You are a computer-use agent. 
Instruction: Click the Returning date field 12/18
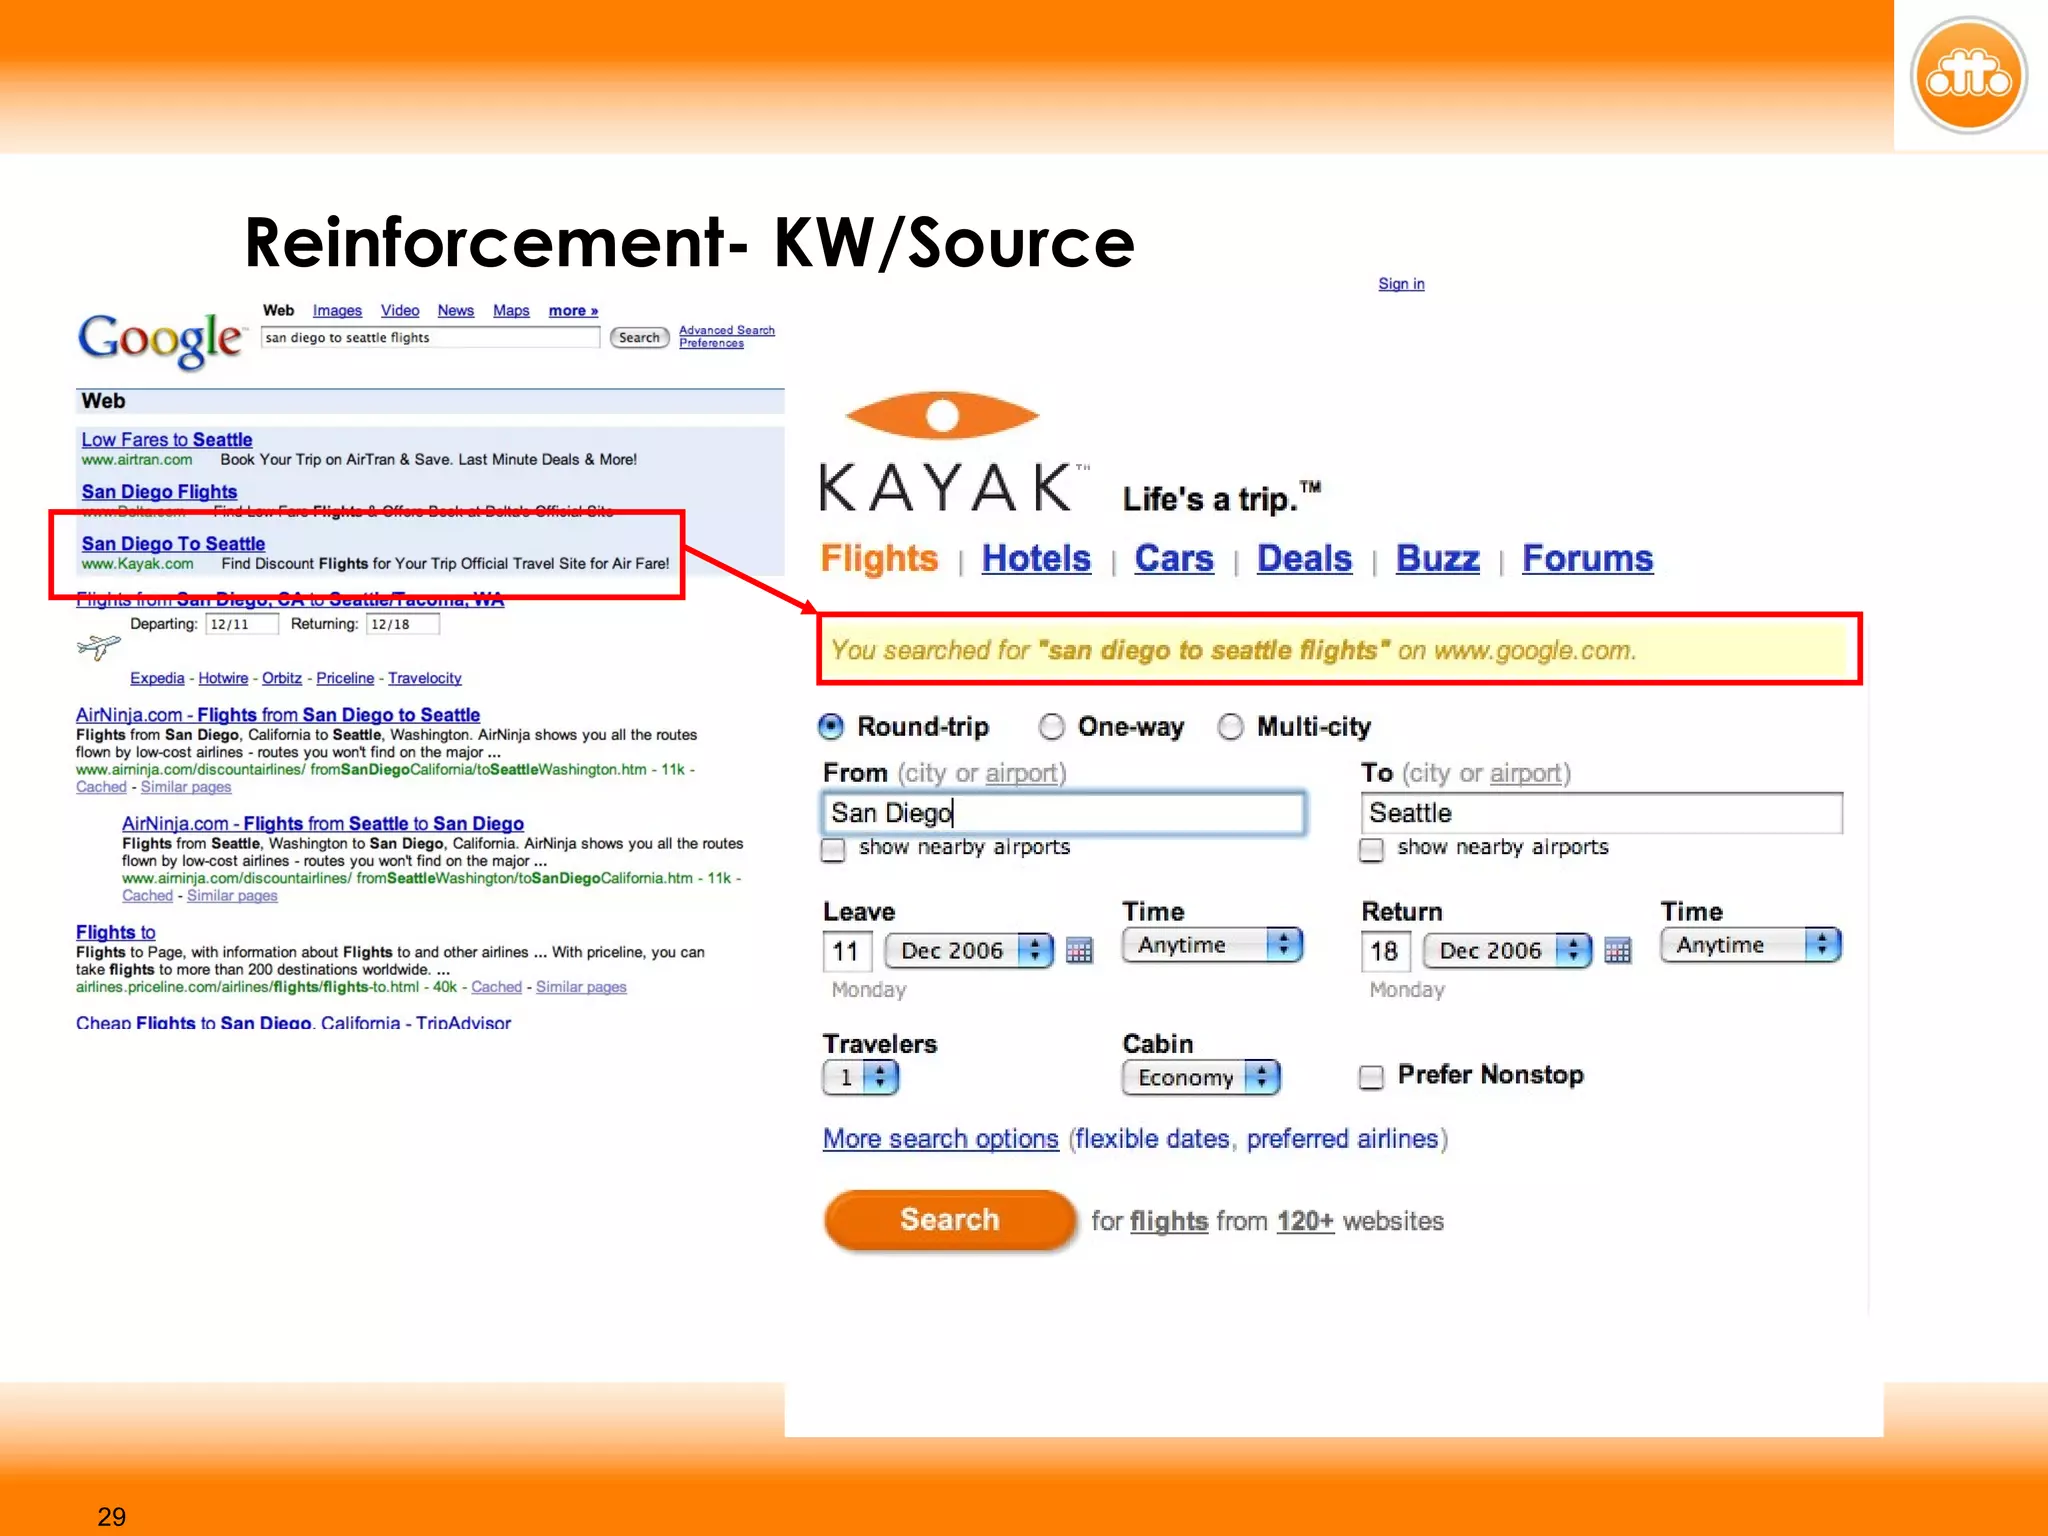[402, 624]
